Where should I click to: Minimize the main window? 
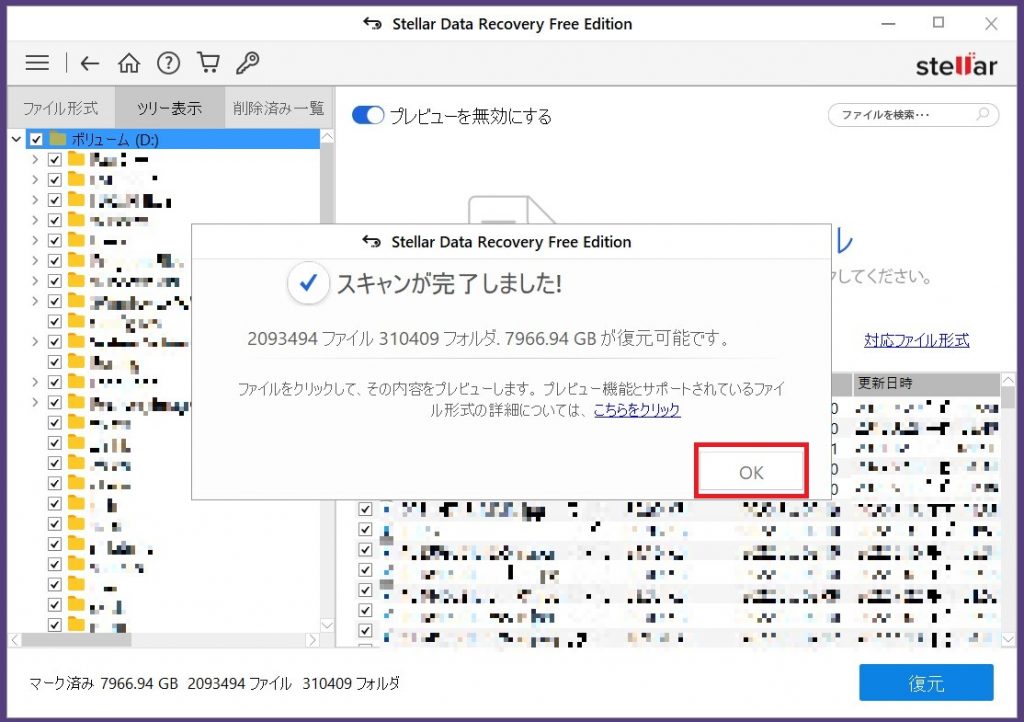pyautogui.click(x=888, y=24)
